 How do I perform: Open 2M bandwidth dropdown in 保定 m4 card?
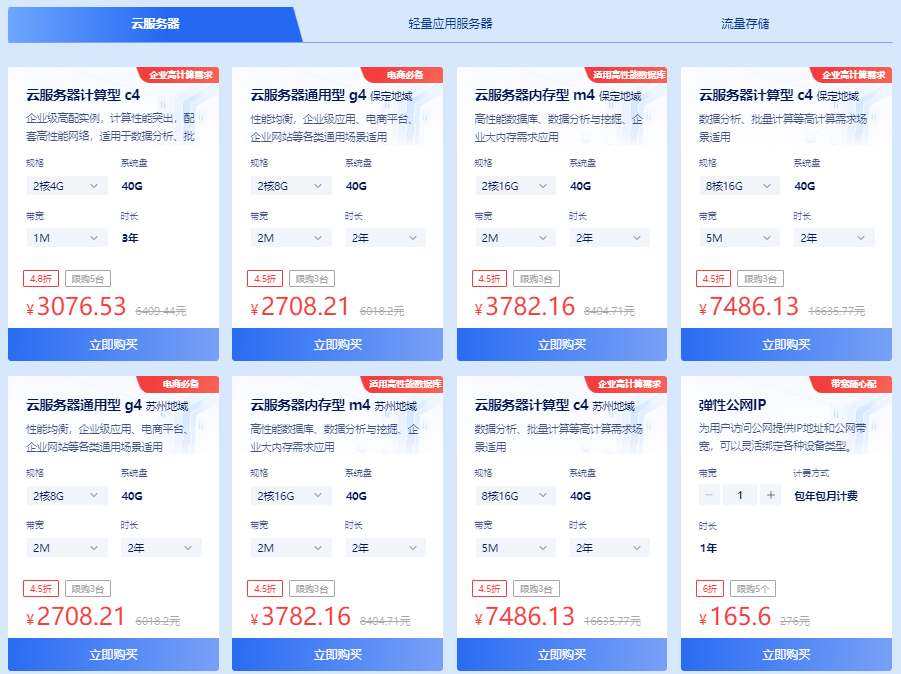[515, 238]
